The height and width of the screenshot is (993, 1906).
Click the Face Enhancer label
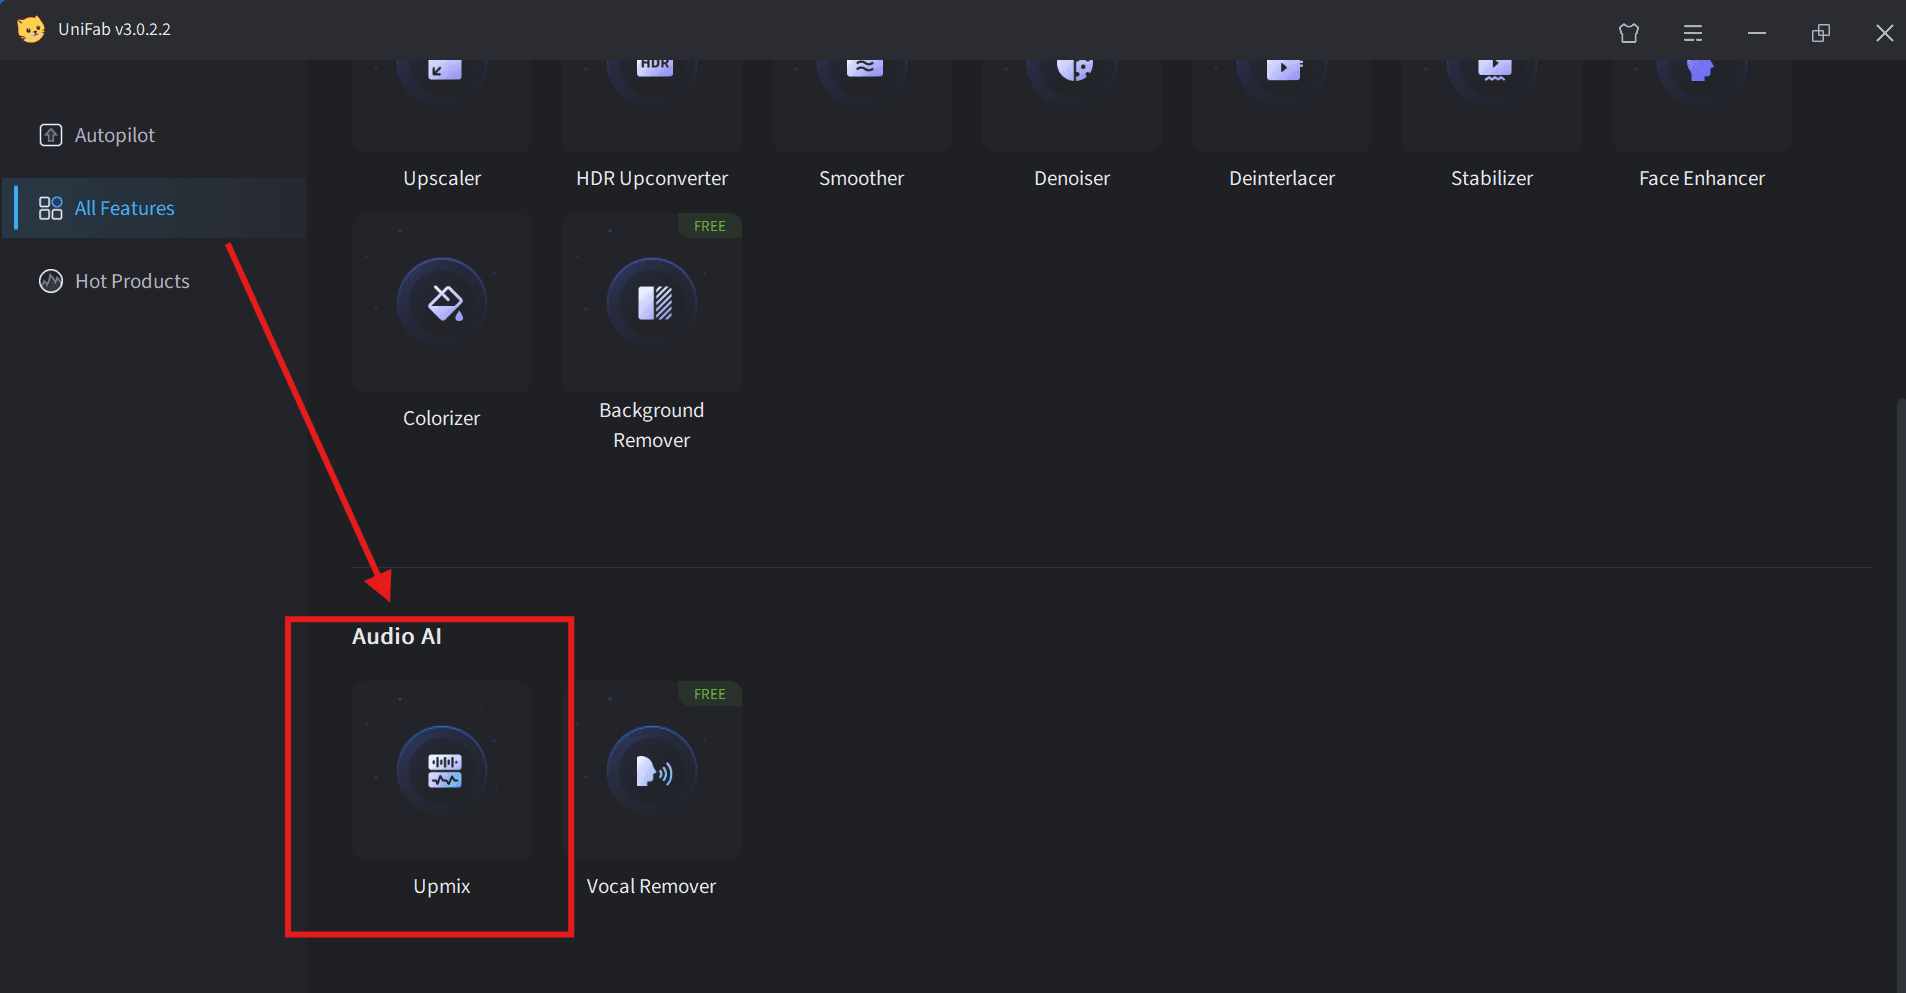click(x=1702, y=178)
